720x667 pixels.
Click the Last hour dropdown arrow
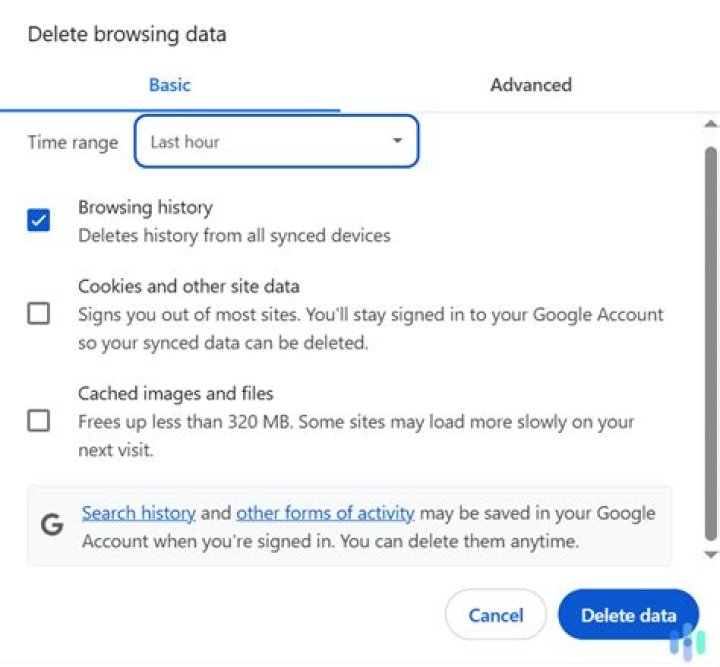click(x=397, y=142)
